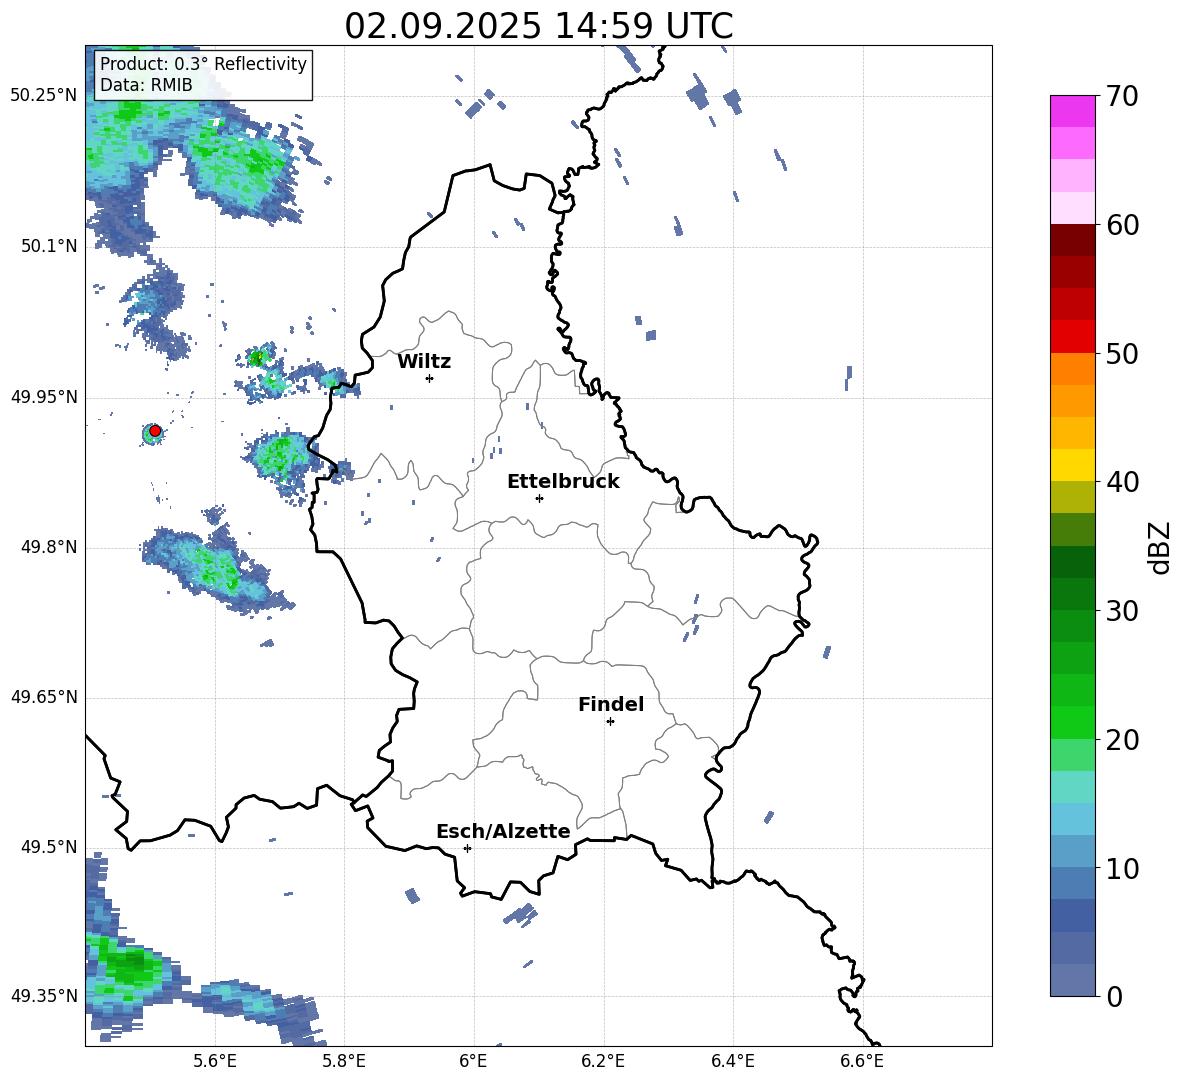Click the 49.65°N latitude tick label
This screenshot has width=1184, height=1081.
click(44, 698)
